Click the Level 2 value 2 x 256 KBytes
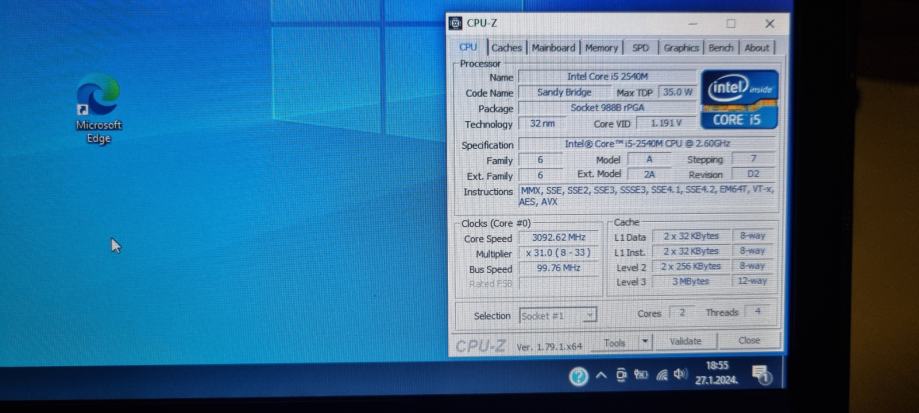 [691, 266]
